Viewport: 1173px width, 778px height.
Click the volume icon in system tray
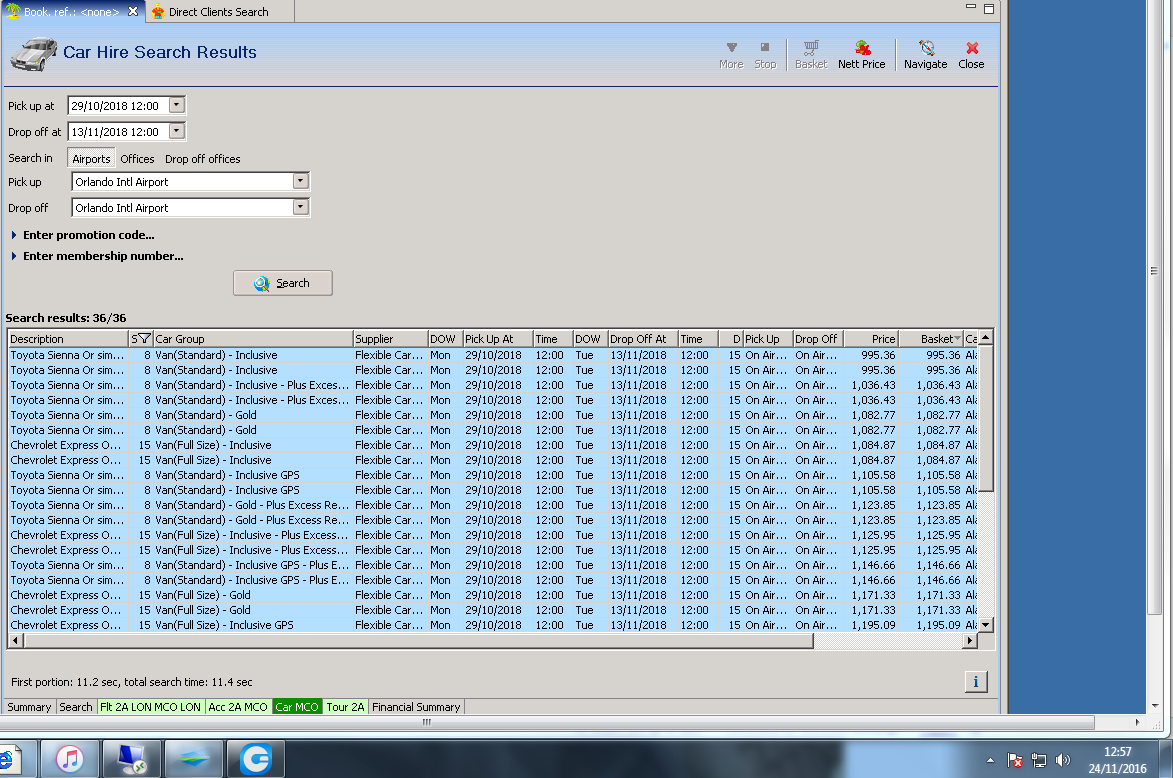[x=1062, y=760]
